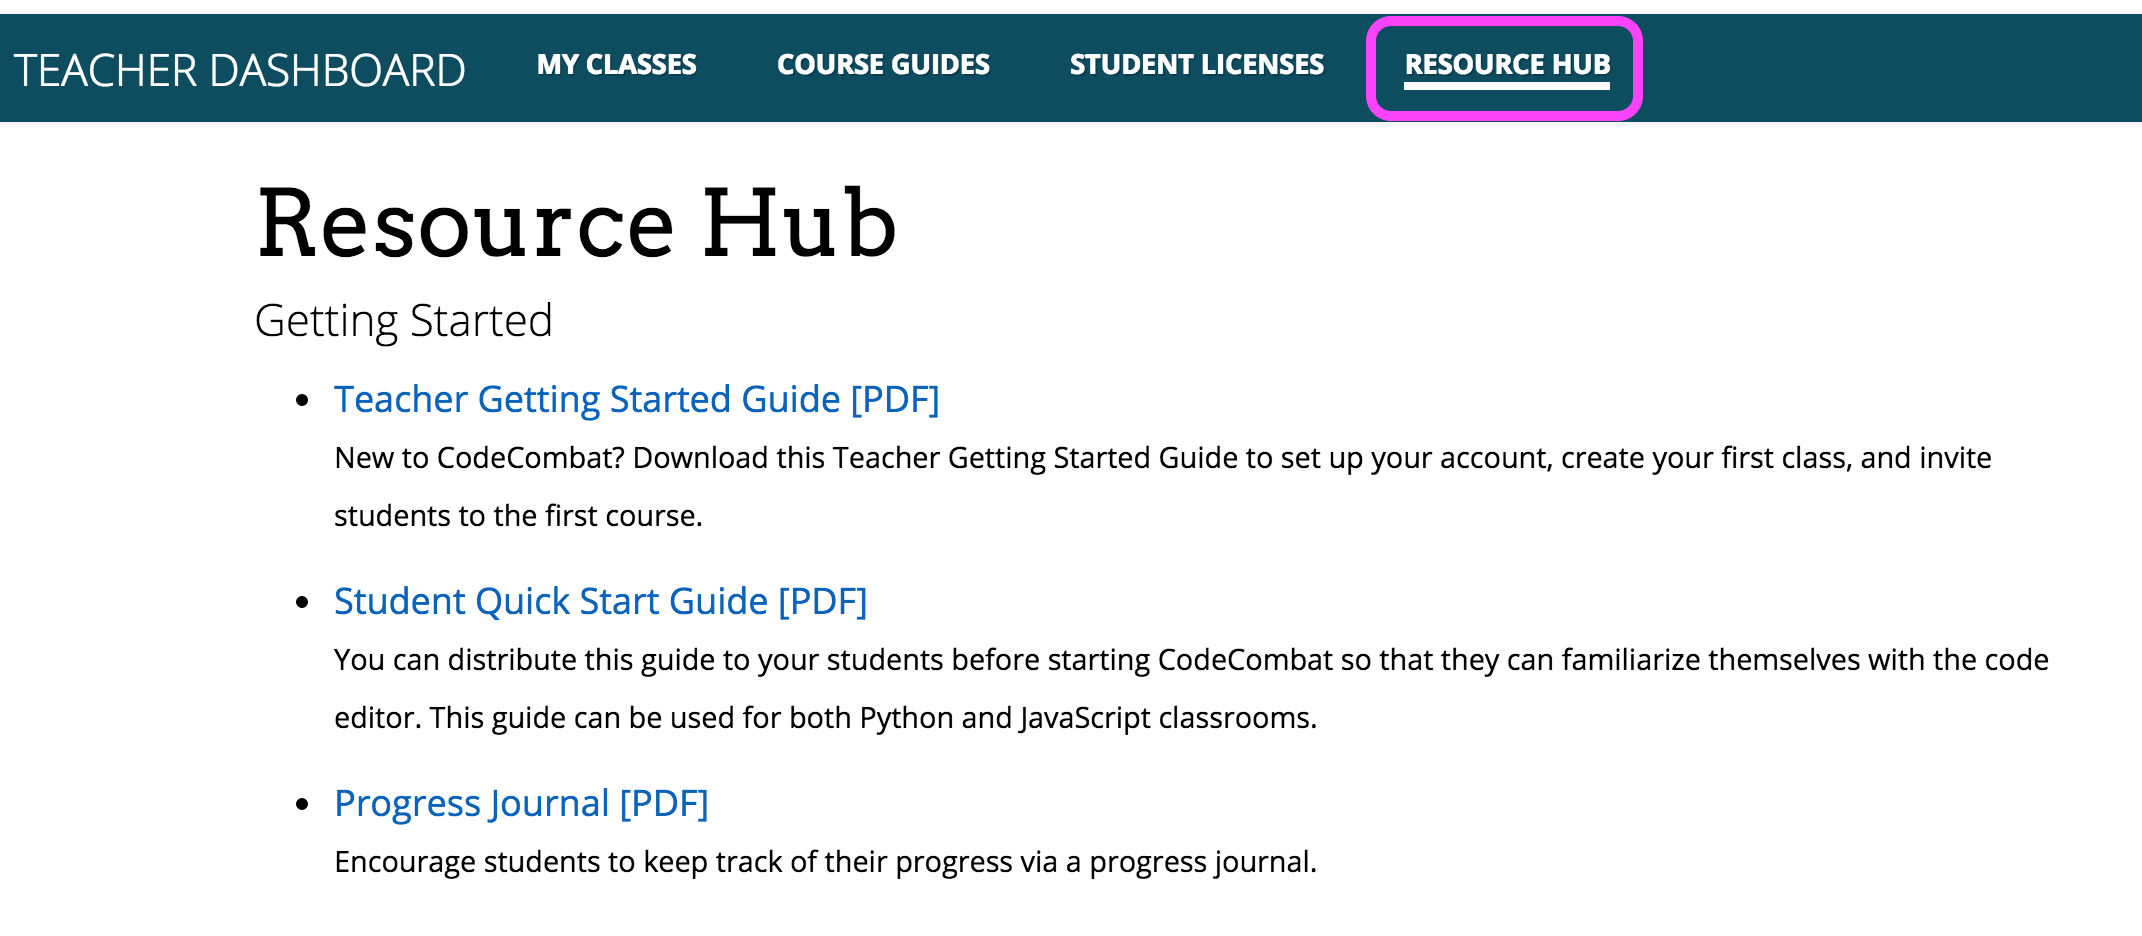The image size is (2142, 936).
Task: Click the 'students to the first course' line
Action: (x=518, y=516)
